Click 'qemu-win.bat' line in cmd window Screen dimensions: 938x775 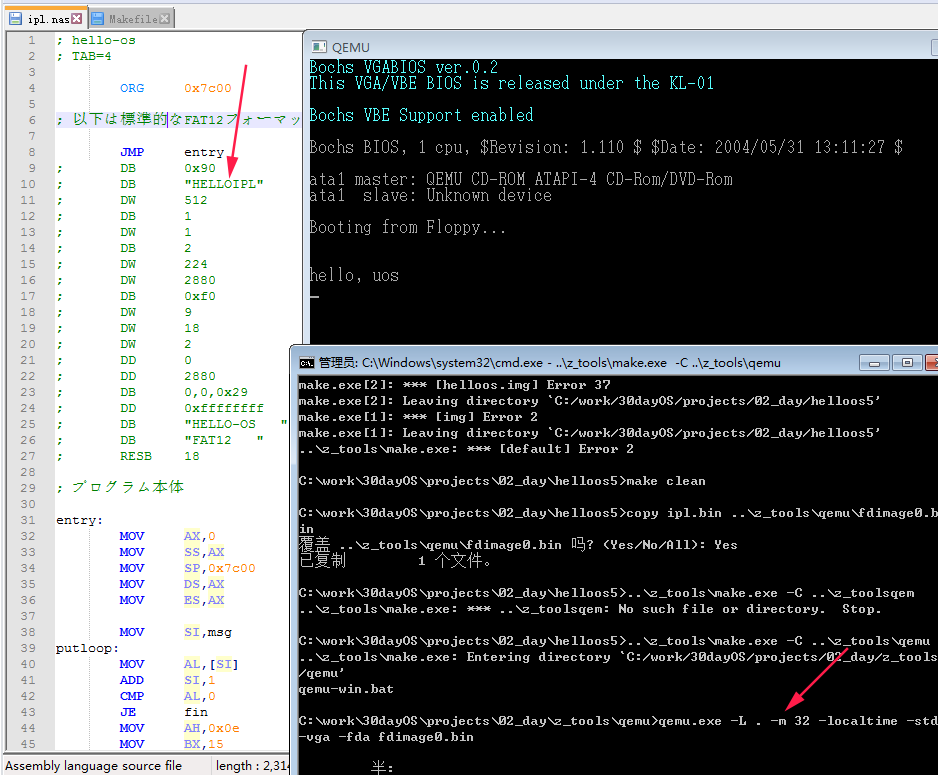346,689
